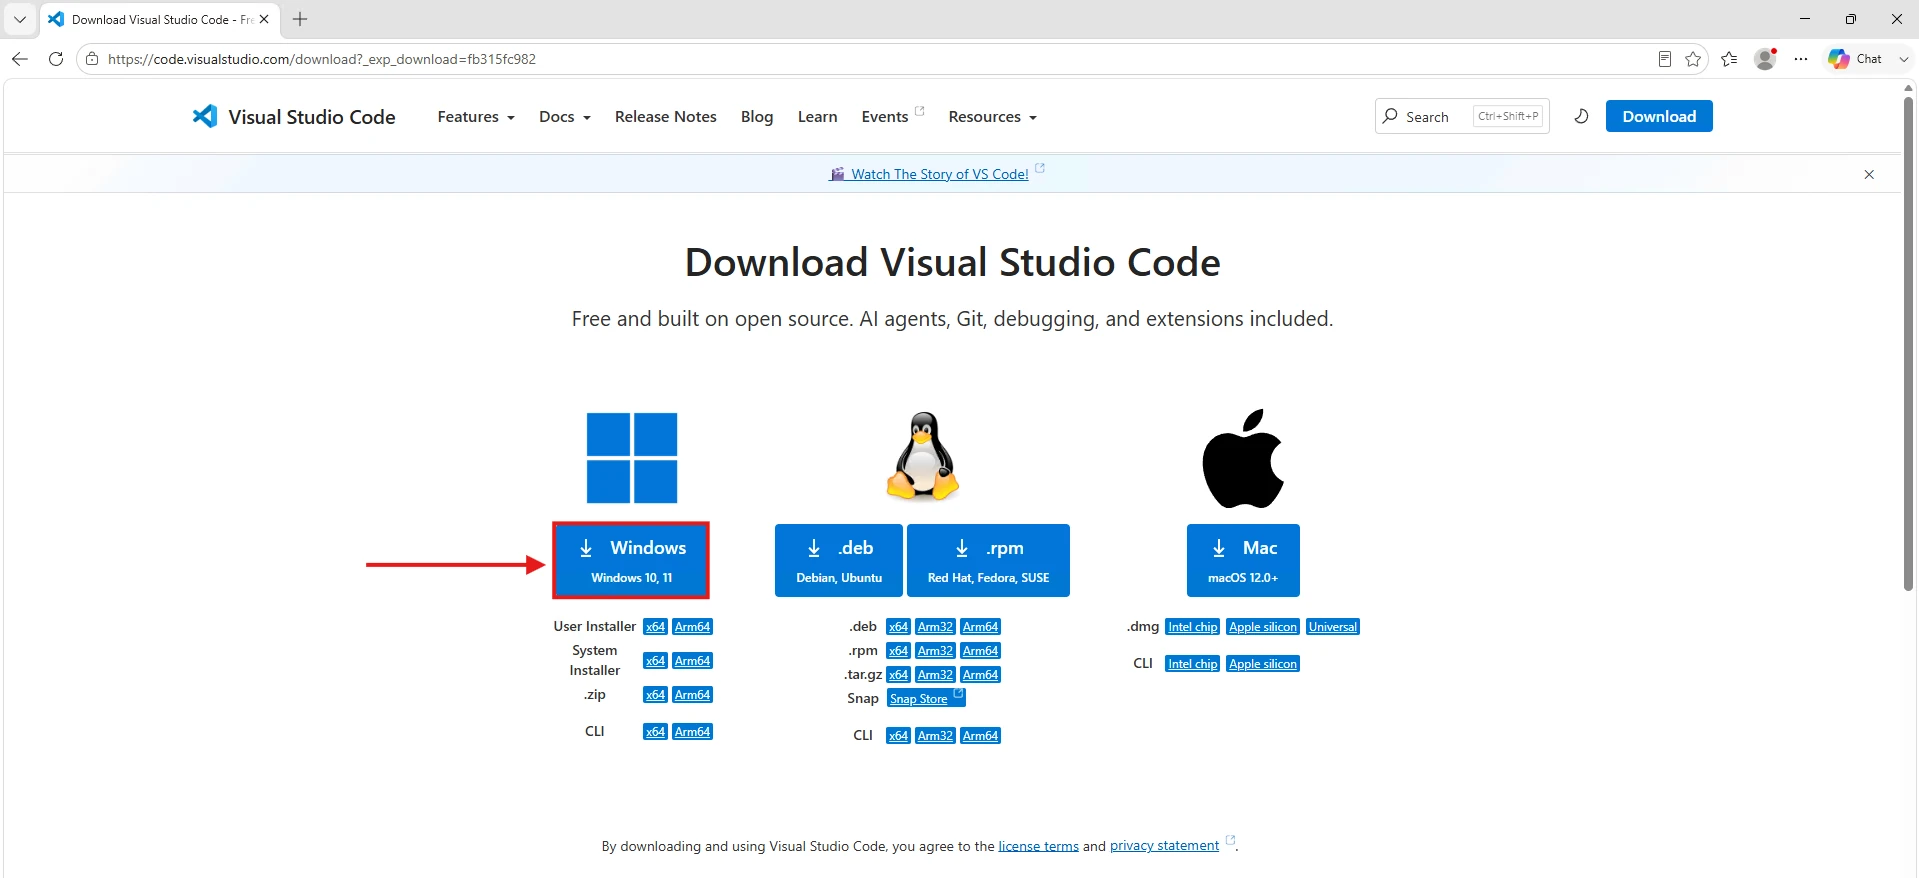Open the Copilot Chat button
The image size is (1919, 878).
tap(1856, 59)
